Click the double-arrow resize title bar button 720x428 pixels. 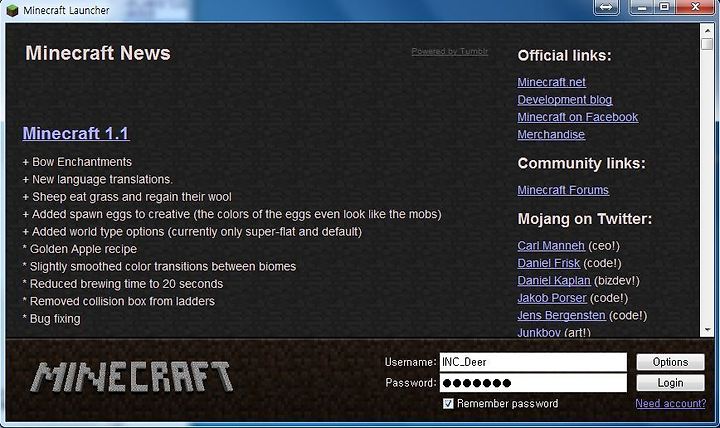coord(606,7)
